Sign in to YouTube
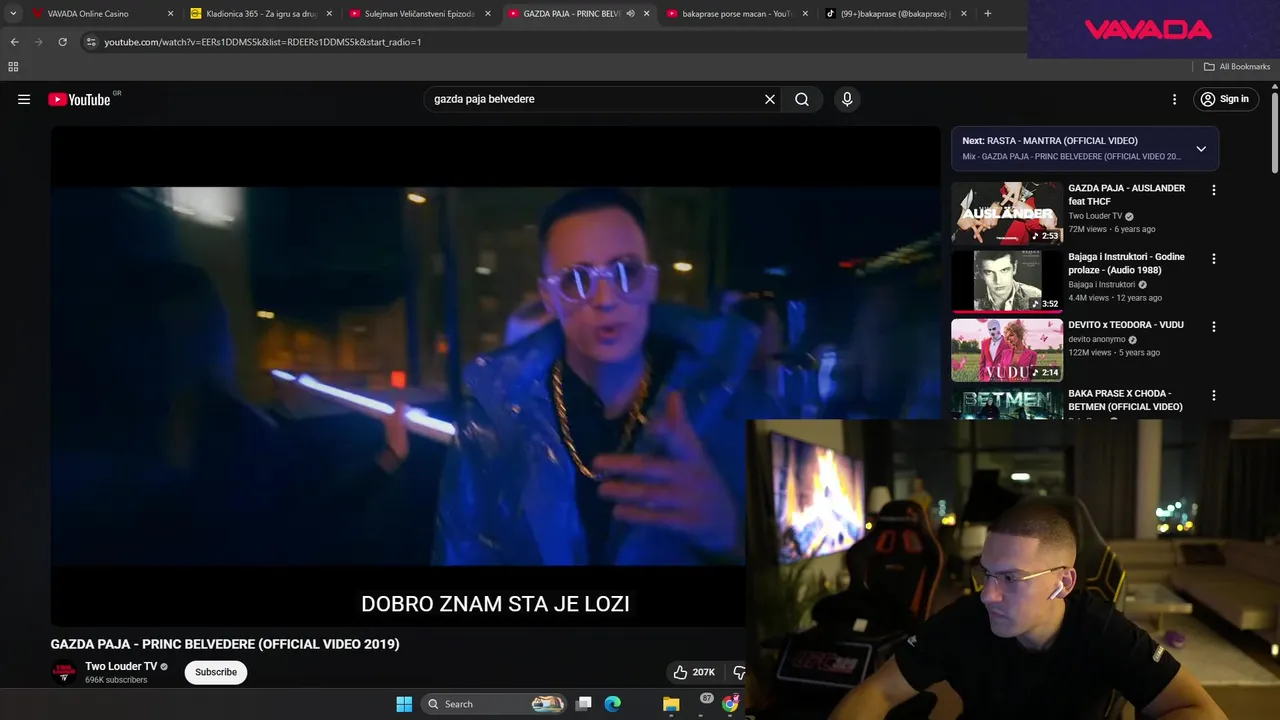The image size is (1280, 720). coord(1225,99)
